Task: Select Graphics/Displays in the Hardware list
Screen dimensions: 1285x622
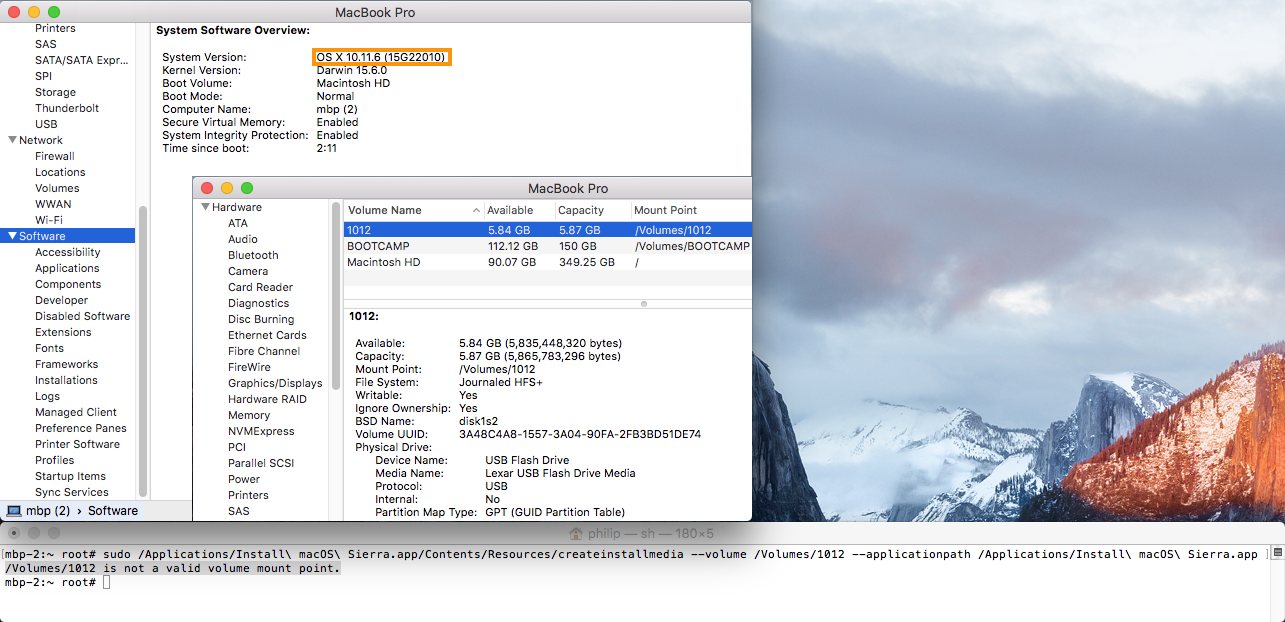Action: coord(275,383)
